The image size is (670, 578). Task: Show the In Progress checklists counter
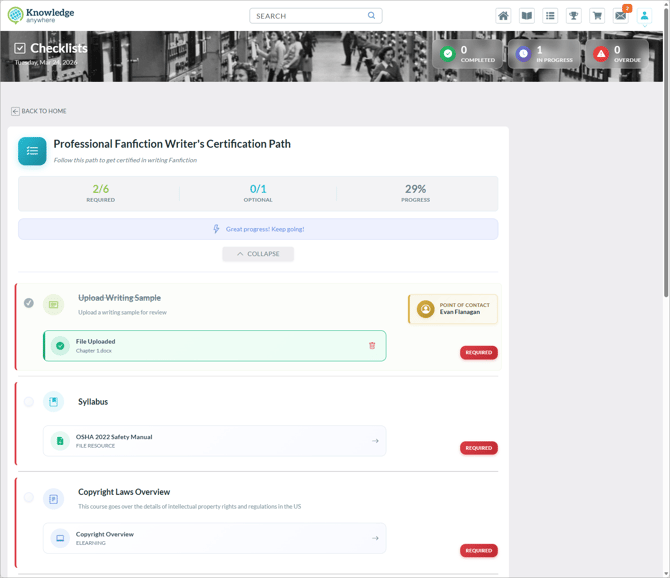tap(543, 54)
